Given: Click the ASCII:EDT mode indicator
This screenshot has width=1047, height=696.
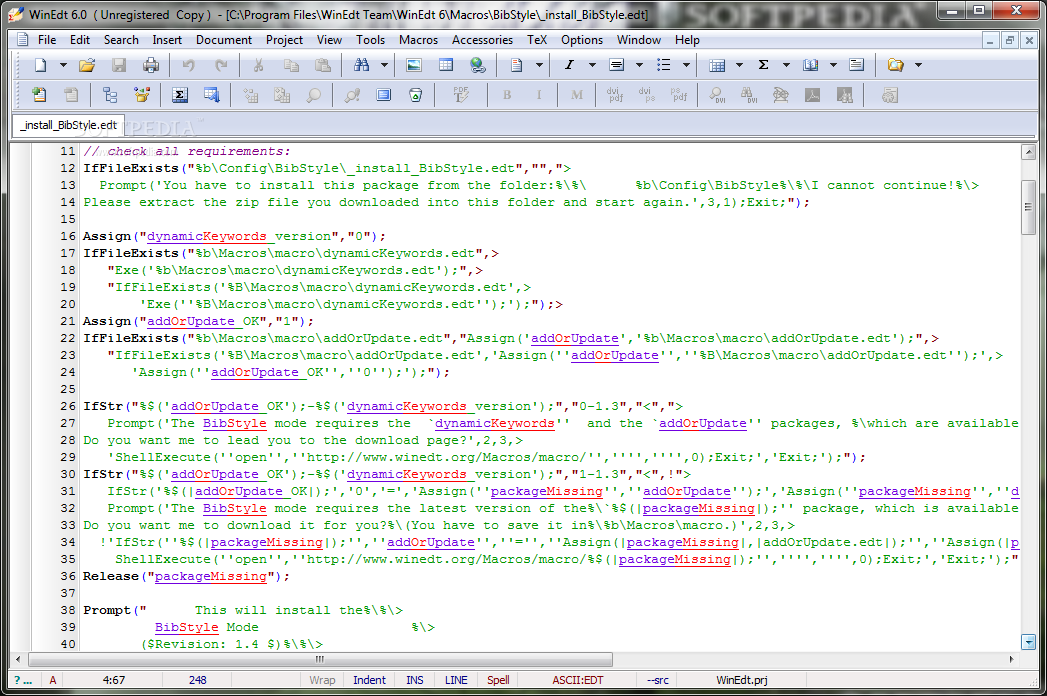Looking at the screenshot, I should pos(578,680).
